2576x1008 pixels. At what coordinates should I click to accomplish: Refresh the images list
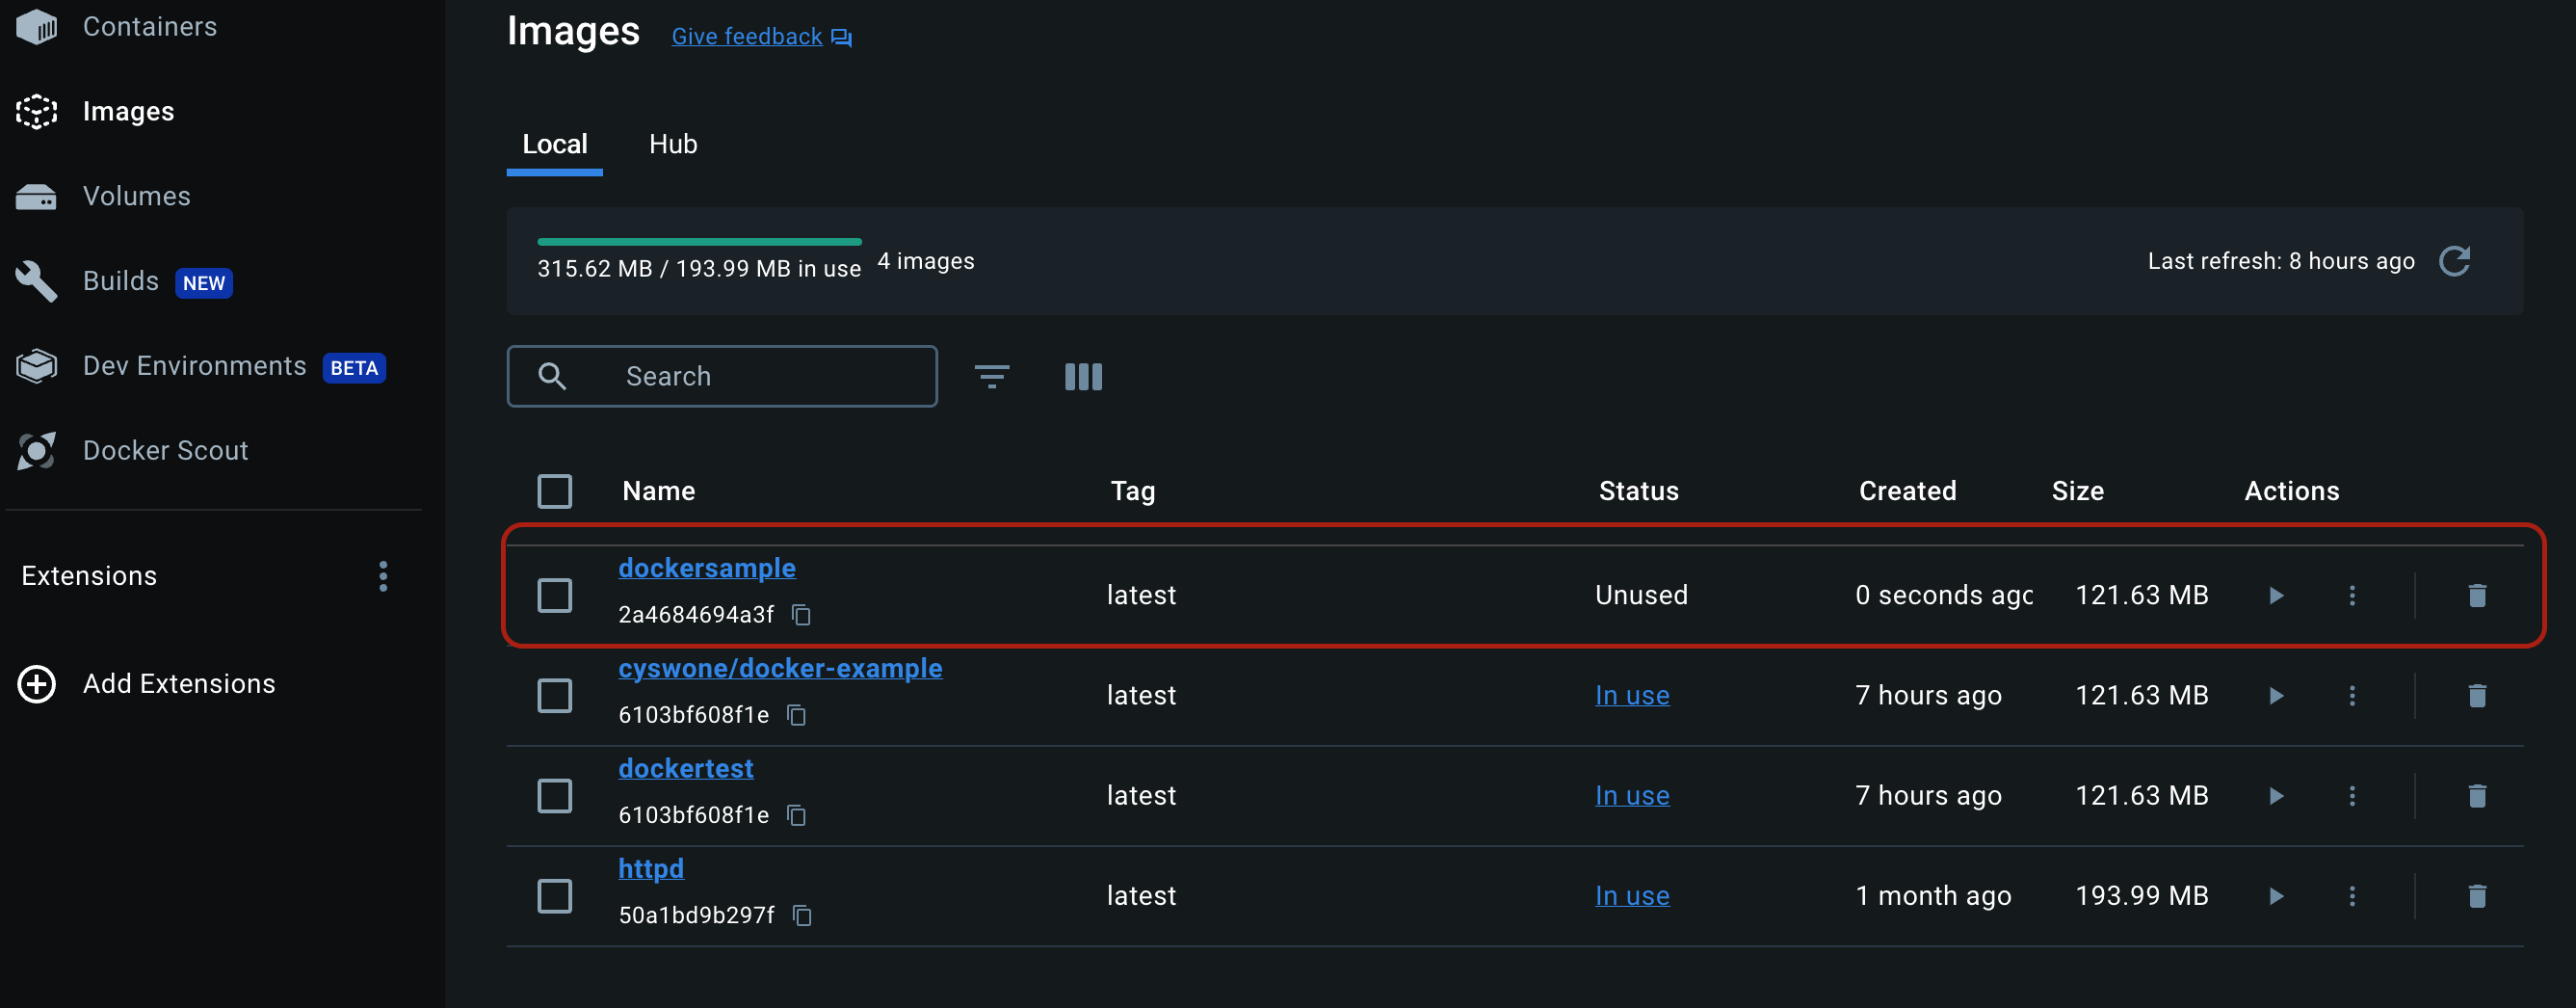(x=2455, y=261)
